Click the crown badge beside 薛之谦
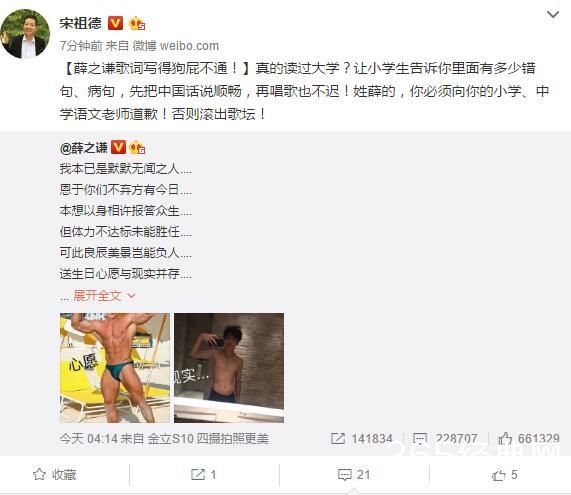Image resolution: width=571 pixels, height=495 pixels. coord(137,148)
